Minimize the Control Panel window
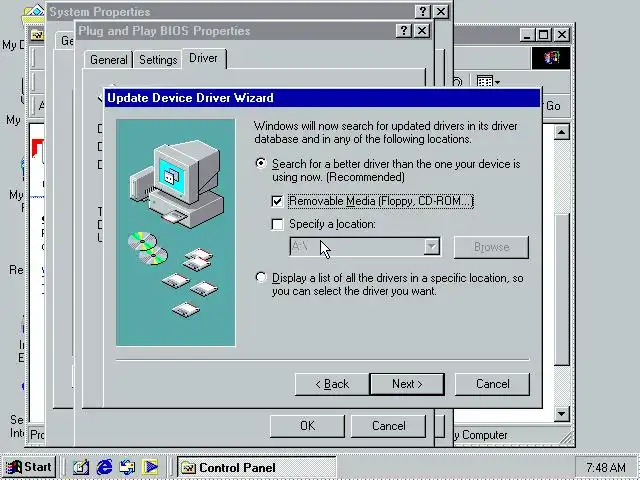This screenshot has height=480, width=640. pos(527,35)
